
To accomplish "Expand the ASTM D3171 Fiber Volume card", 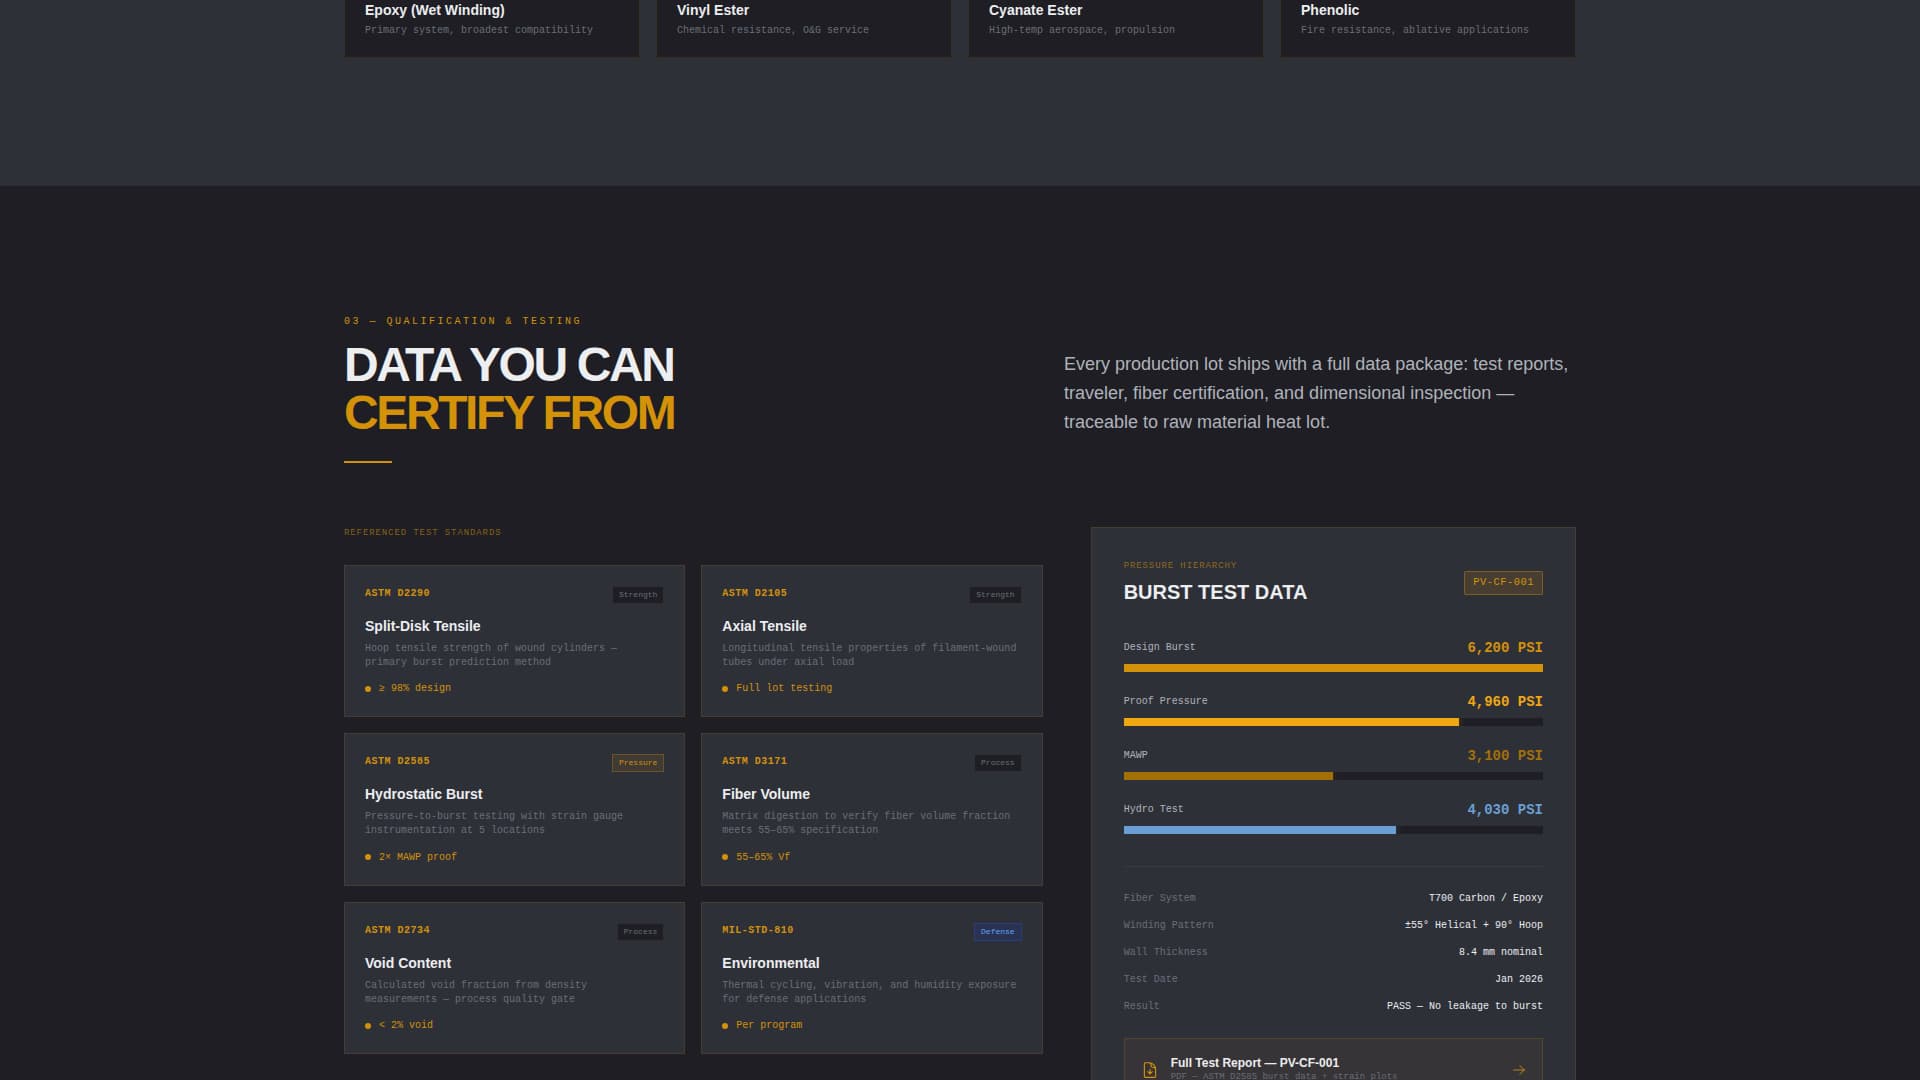I will coord(871,808).
